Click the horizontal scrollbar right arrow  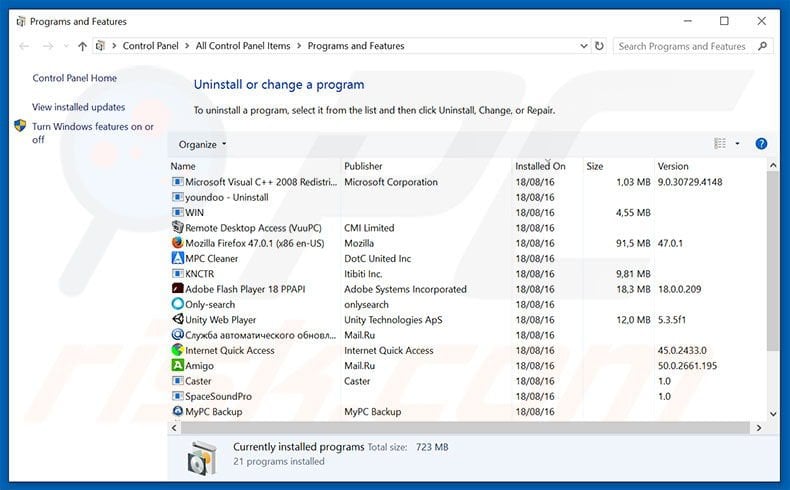point(759,428)
